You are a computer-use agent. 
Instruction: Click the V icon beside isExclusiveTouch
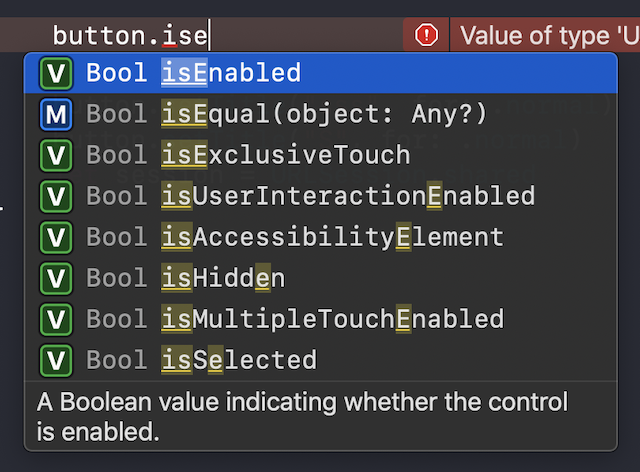pyautogui.click(x=54, y=155)
